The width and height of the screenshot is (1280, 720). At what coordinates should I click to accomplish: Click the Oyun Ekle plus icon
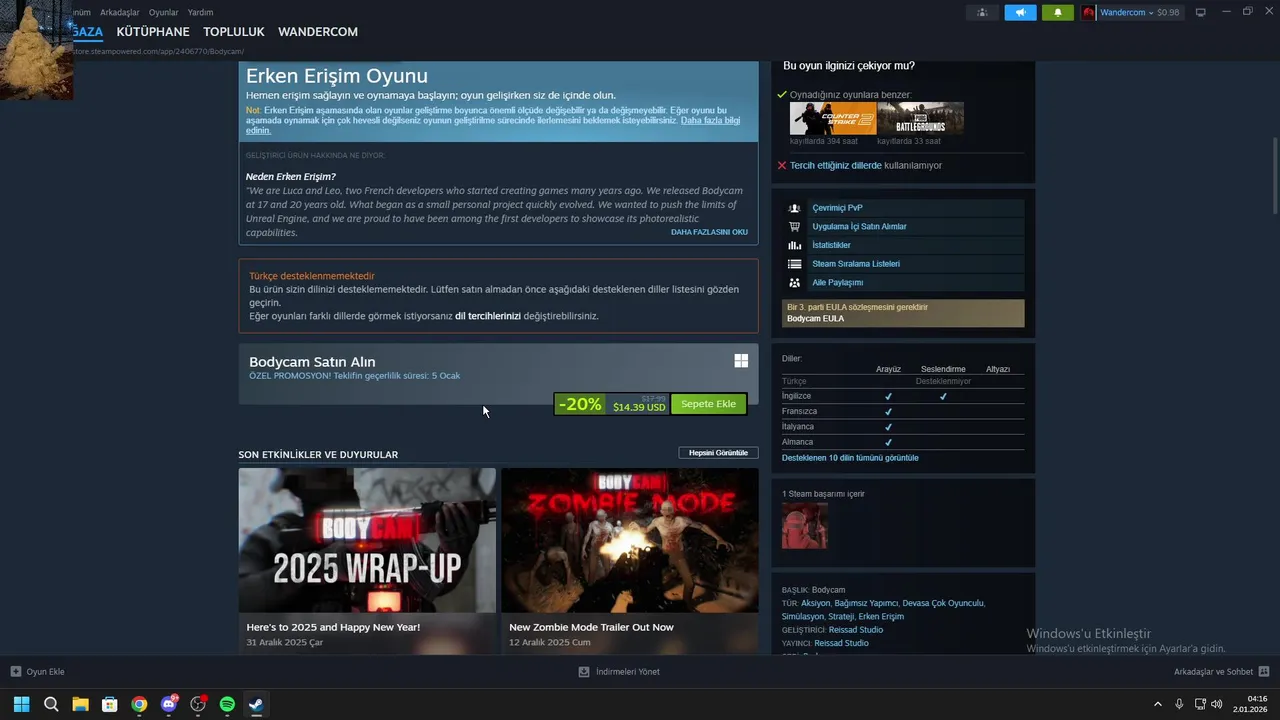coord(15,672)
